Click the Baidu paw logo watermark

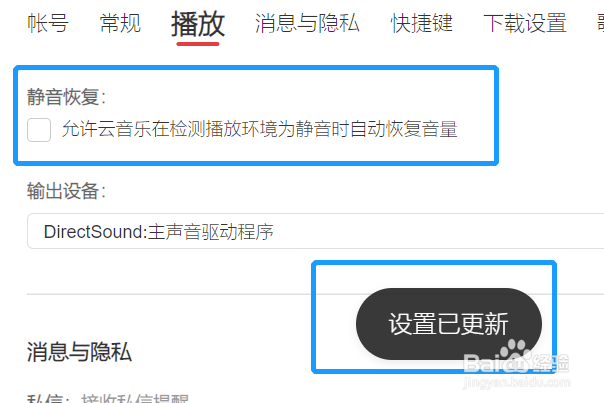tap(513, 354)
